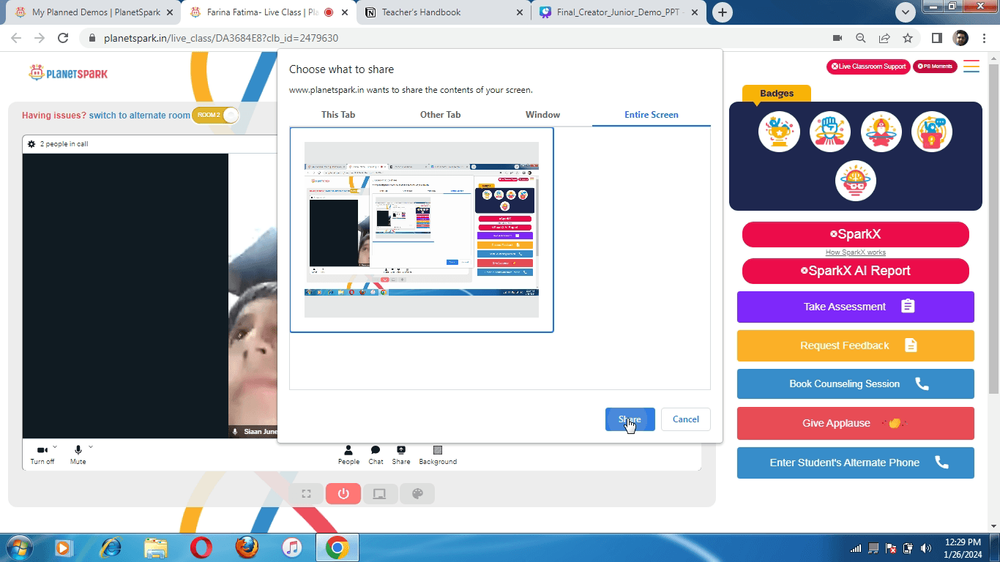This screenshot has height=562, width=1000.
Task: Select the entire screen preview thumbnail
Action: coord(422,230)
